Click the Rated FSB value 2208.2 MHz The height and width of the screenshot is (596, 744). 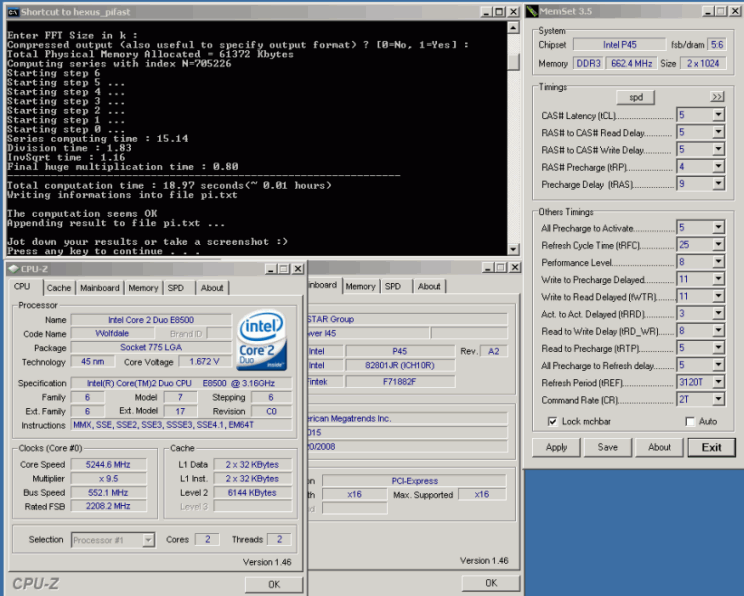tap(108, 506)
